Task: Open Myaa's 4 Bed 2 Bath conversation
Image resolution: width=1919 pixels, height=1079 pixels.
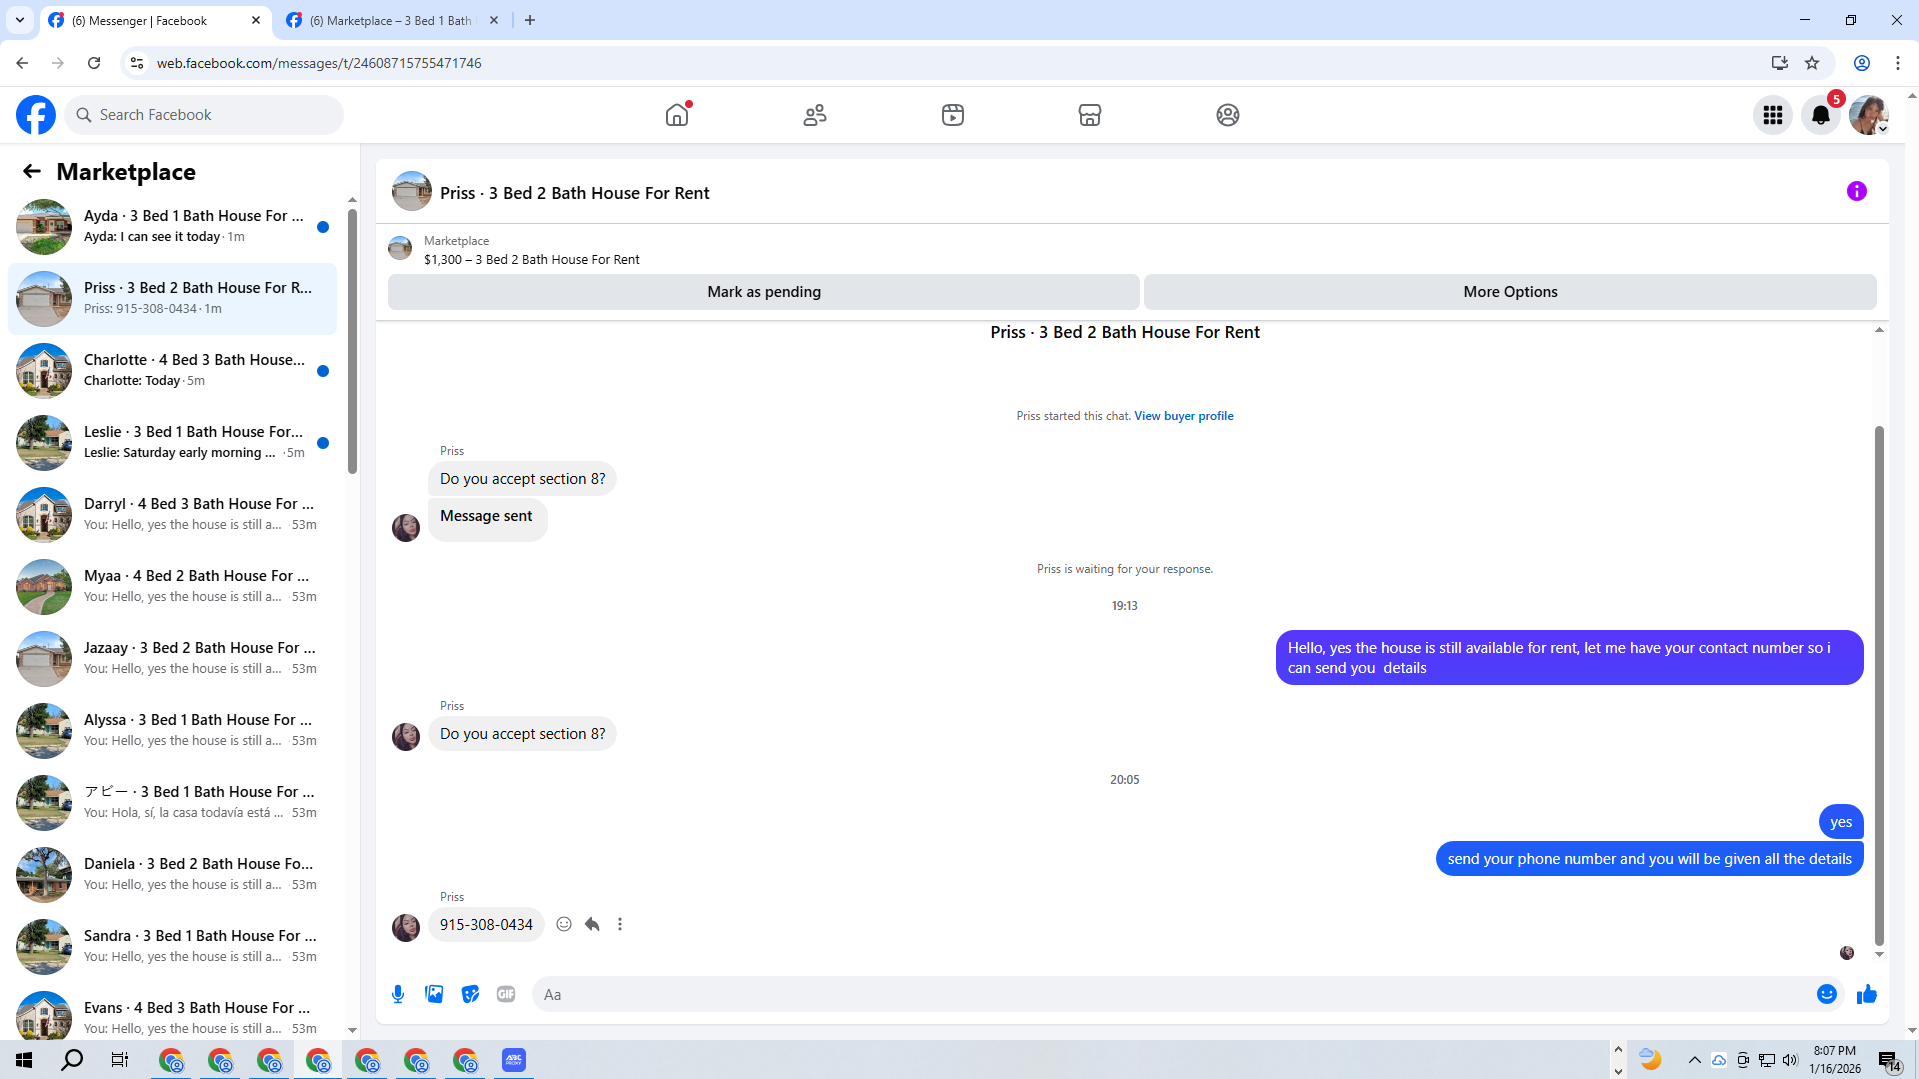Action: coord(172,587)
